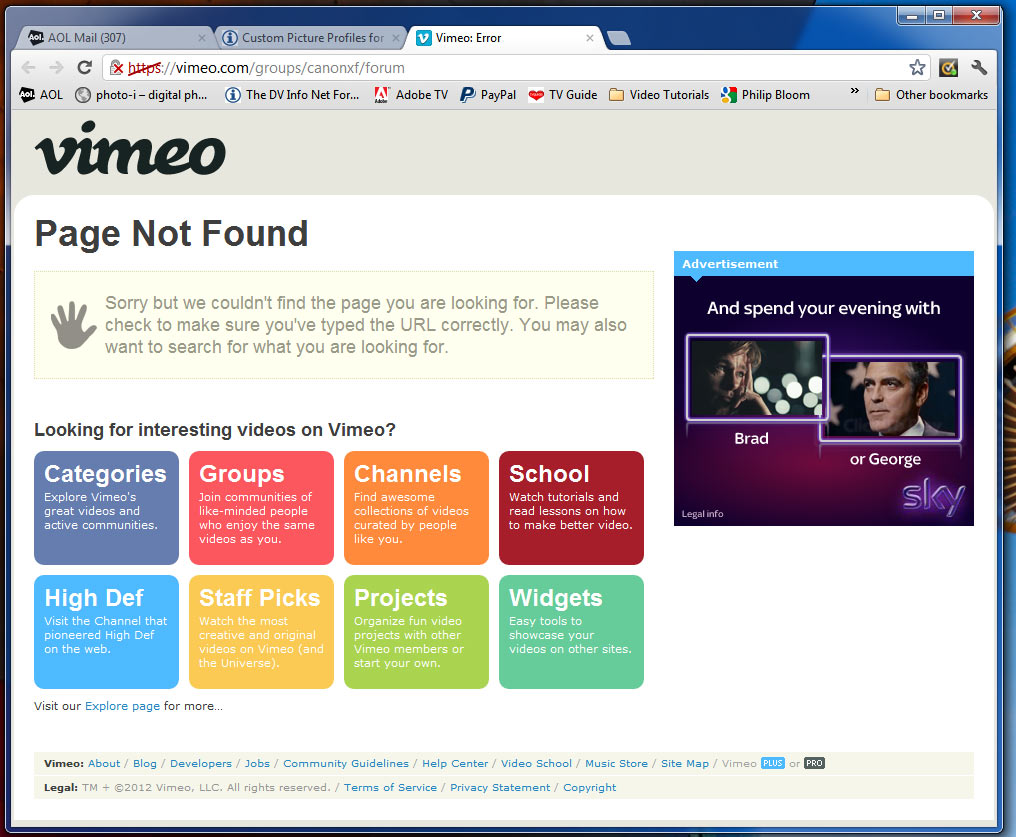Close the Custom Picture Profiles tab
This screenshot has height=837, width=1016.
[396, 38]
